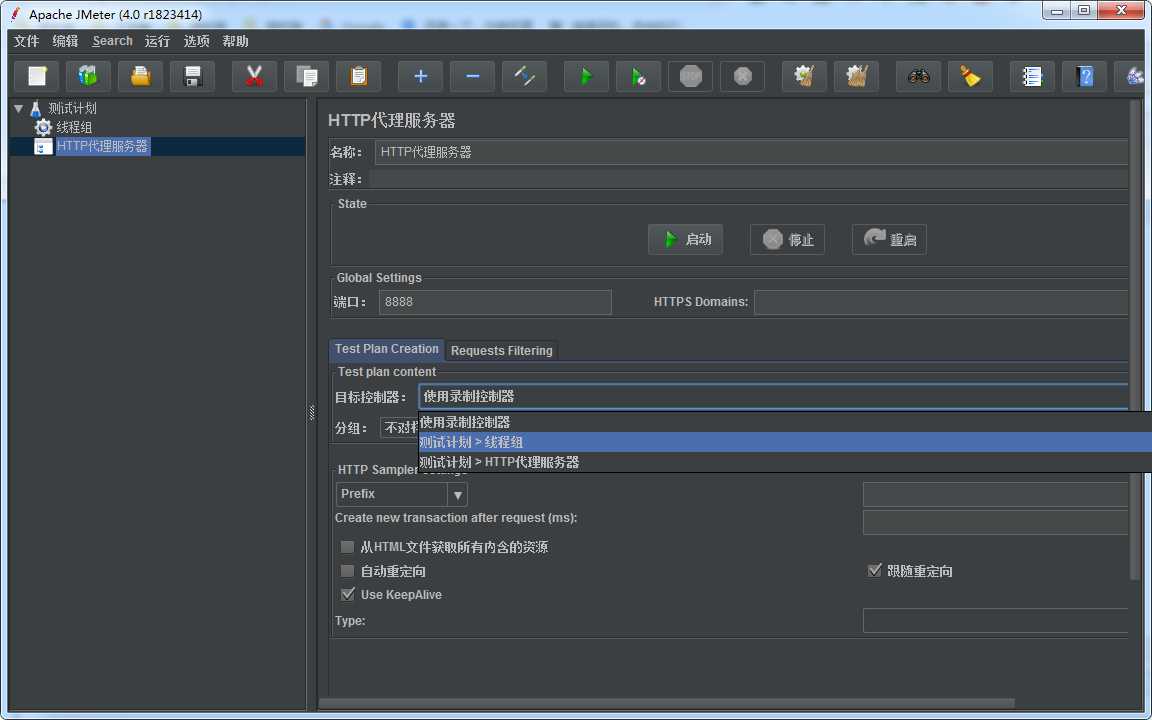Image resolution: width=1152 pixels, height=720 pixels.
Task: Click the 重启 restart proxy button
Action: point(889,240)
